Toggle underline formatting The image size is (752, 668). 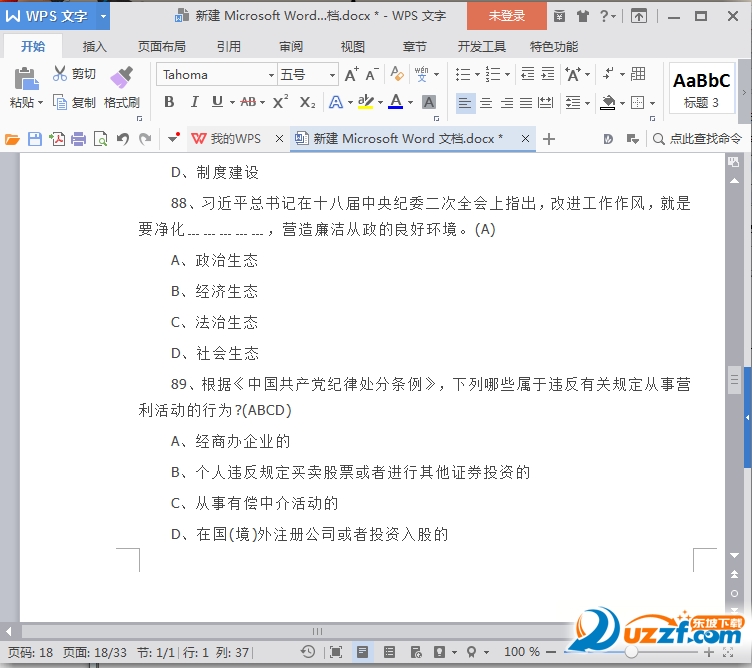217,102
